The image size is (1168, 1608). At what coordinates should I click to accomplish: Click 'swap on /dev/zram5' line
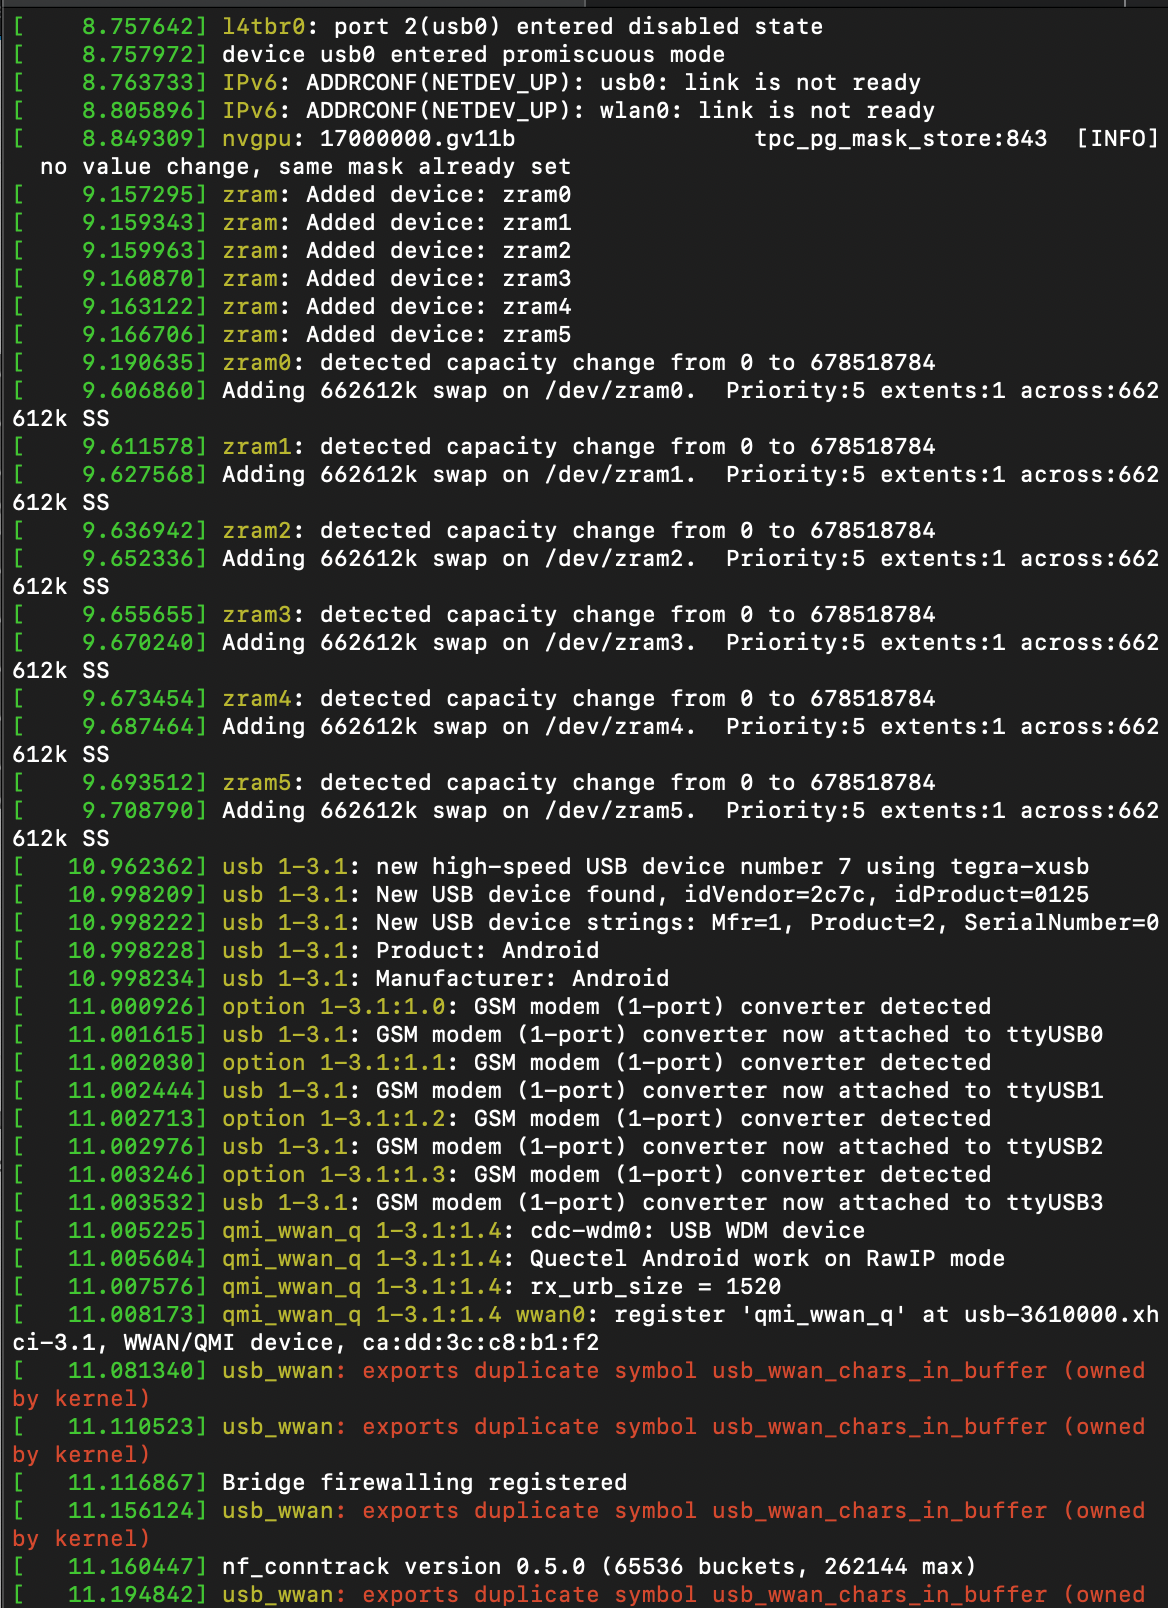pyautogui.click(x=586, y=810)
